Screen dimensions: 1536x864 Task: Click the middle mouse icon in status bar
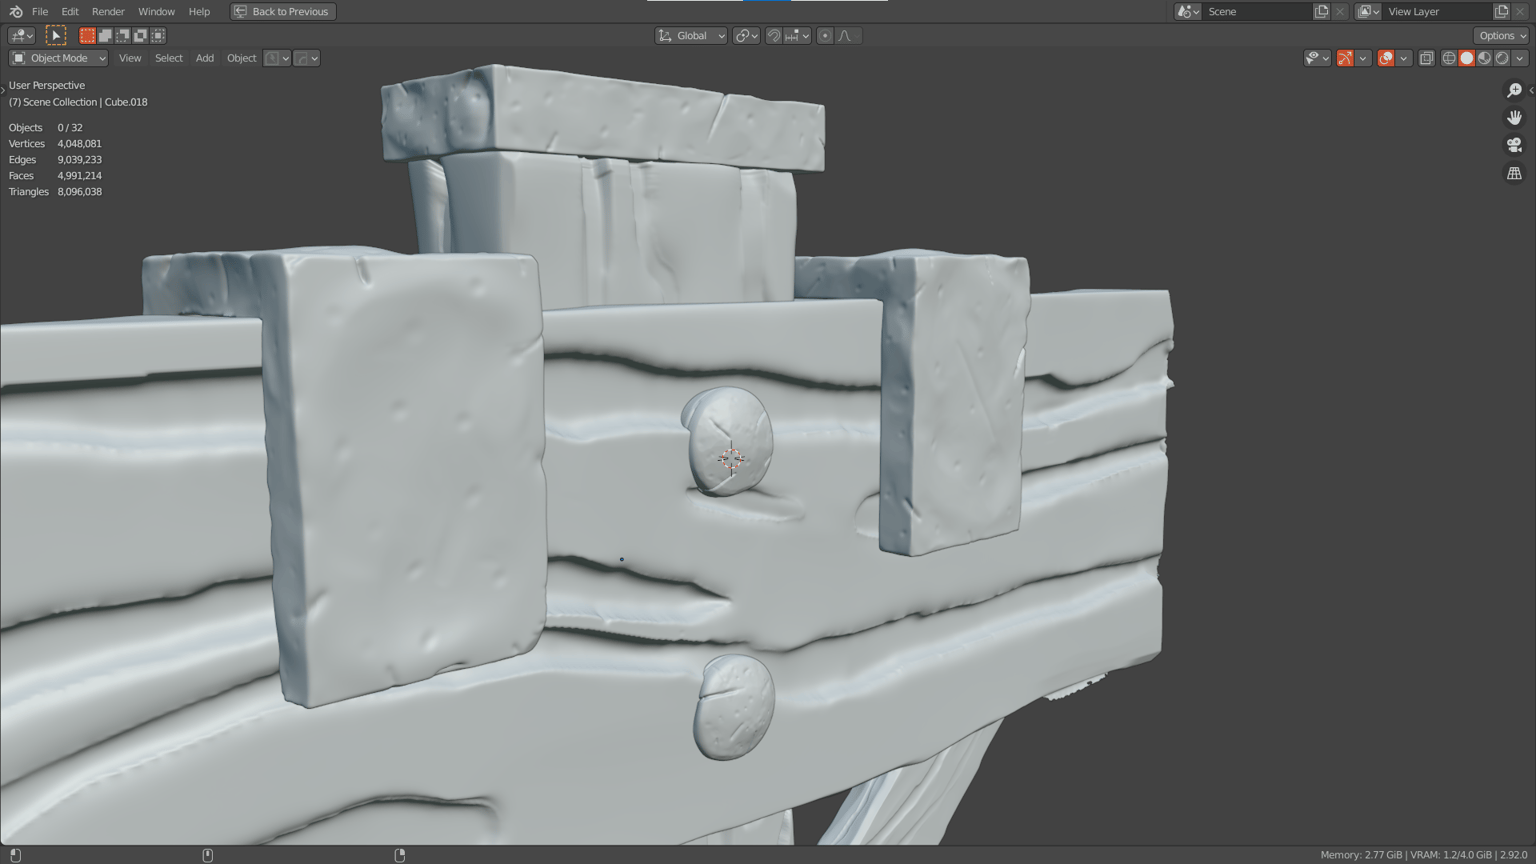click(x=208, y=855)
